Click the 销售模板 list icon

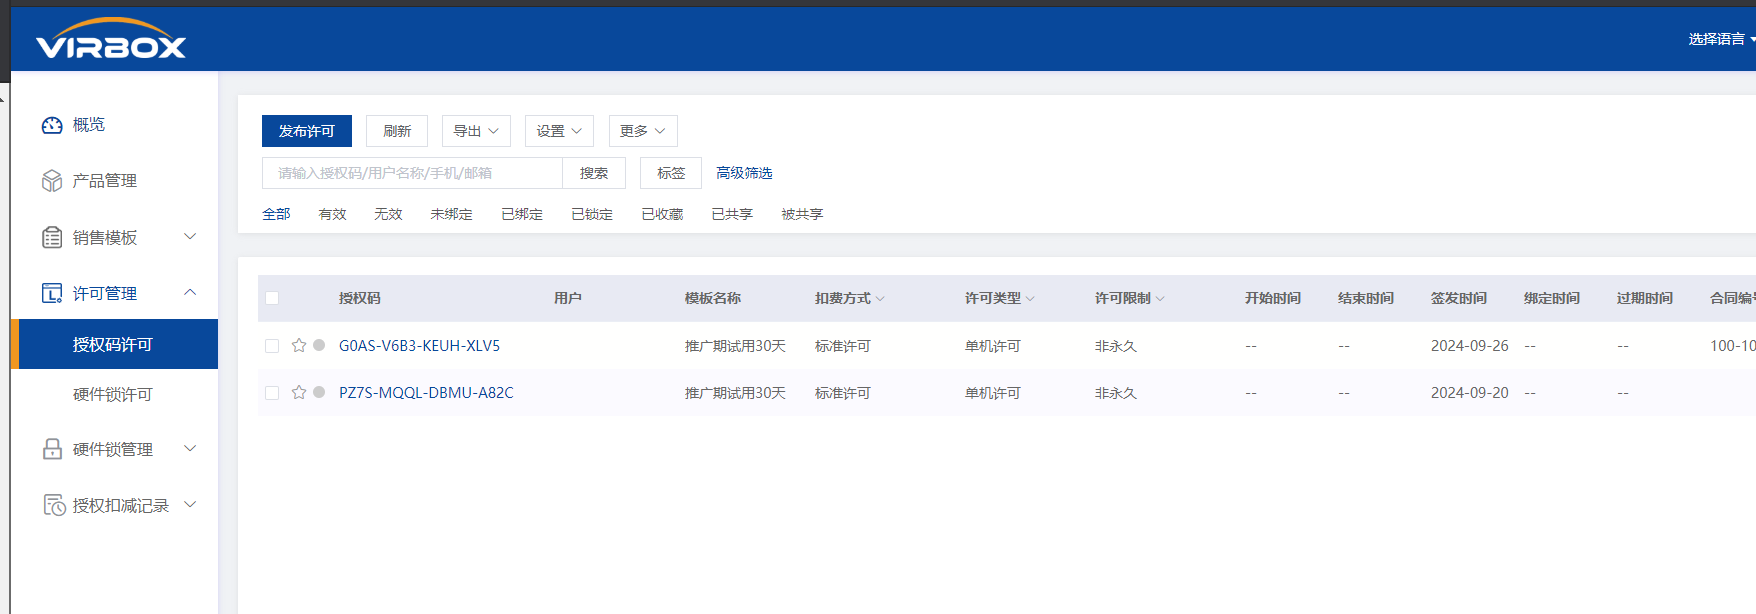tap(52, 237)
